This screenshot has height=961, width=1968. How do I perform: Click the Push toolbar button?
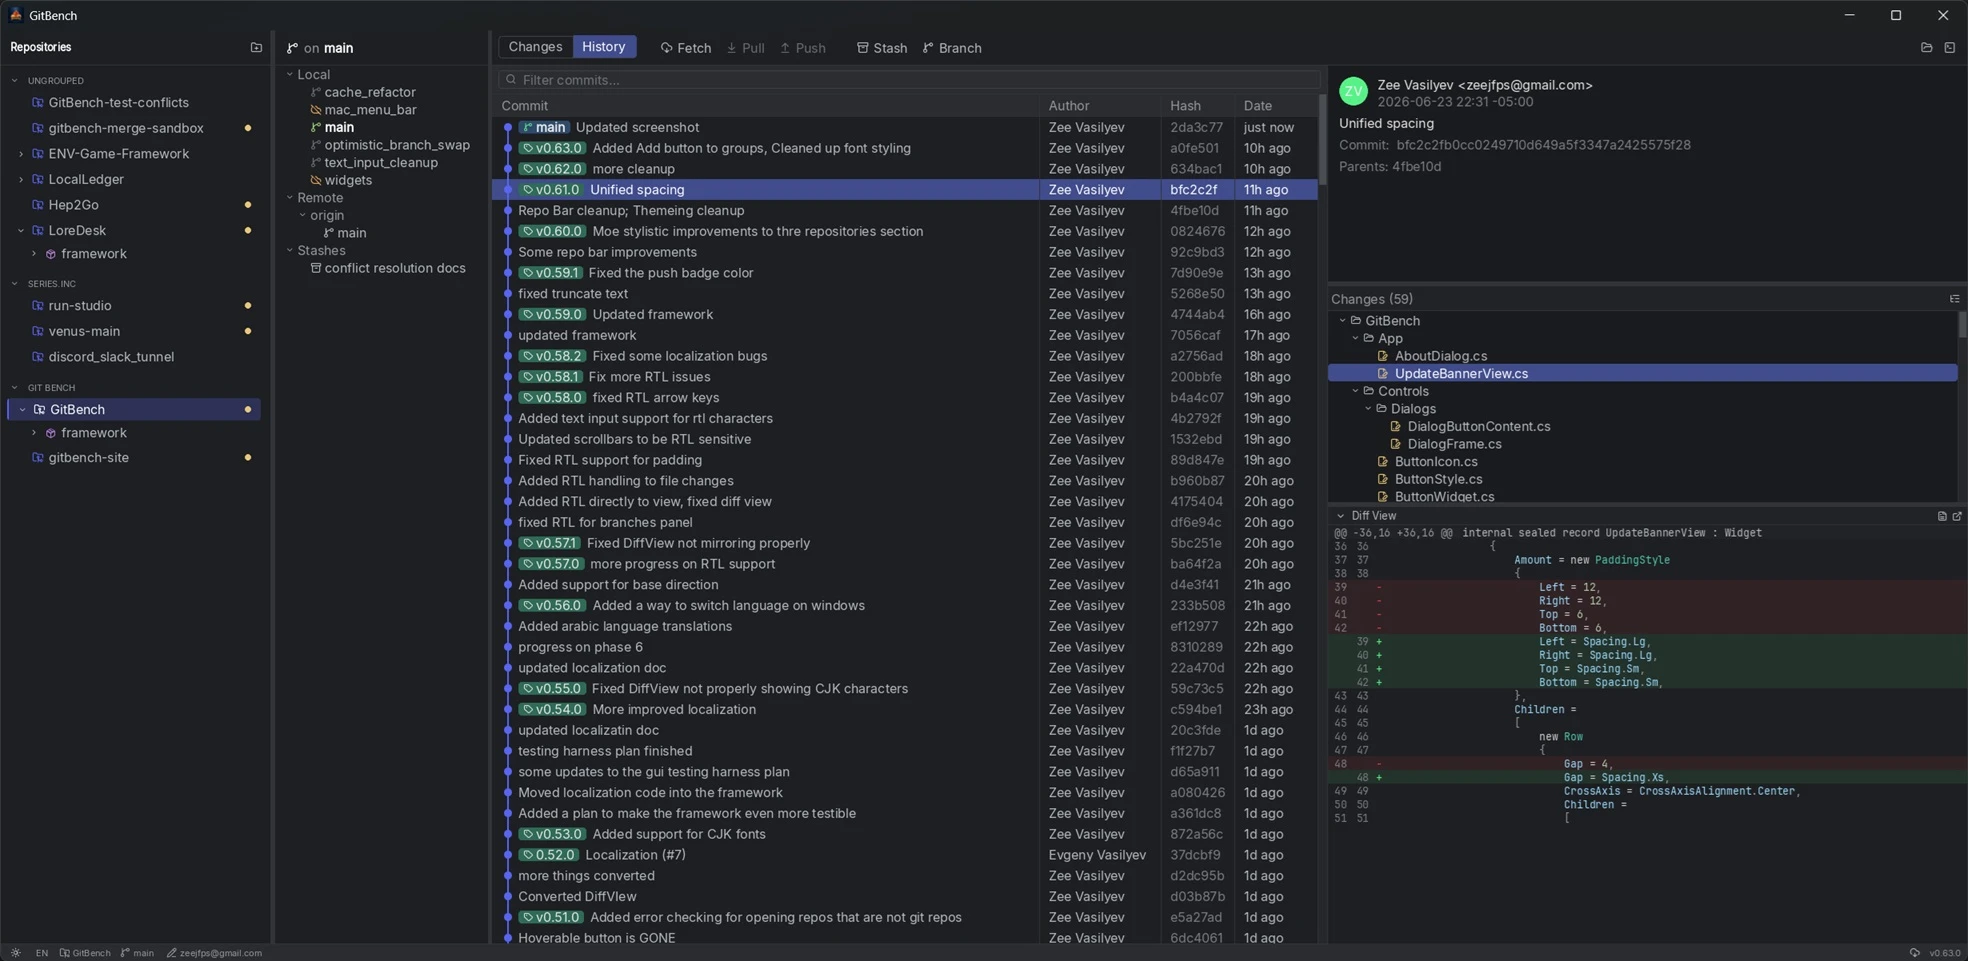tap(803, 48)
